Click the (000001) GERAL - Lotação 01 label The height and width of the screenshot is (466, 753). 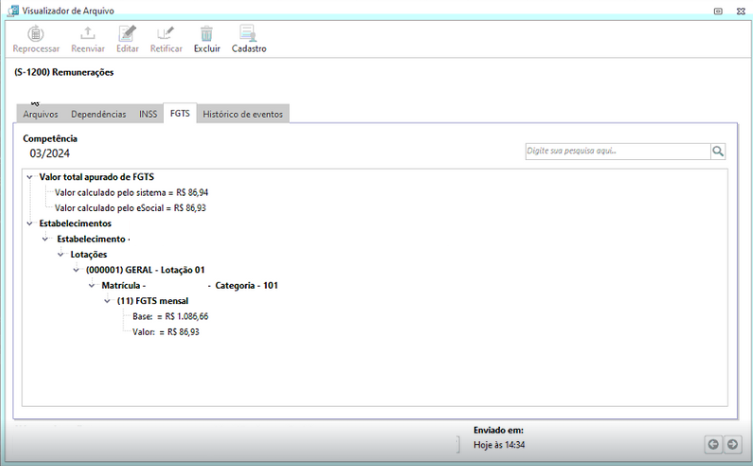(x=146, y=270)
